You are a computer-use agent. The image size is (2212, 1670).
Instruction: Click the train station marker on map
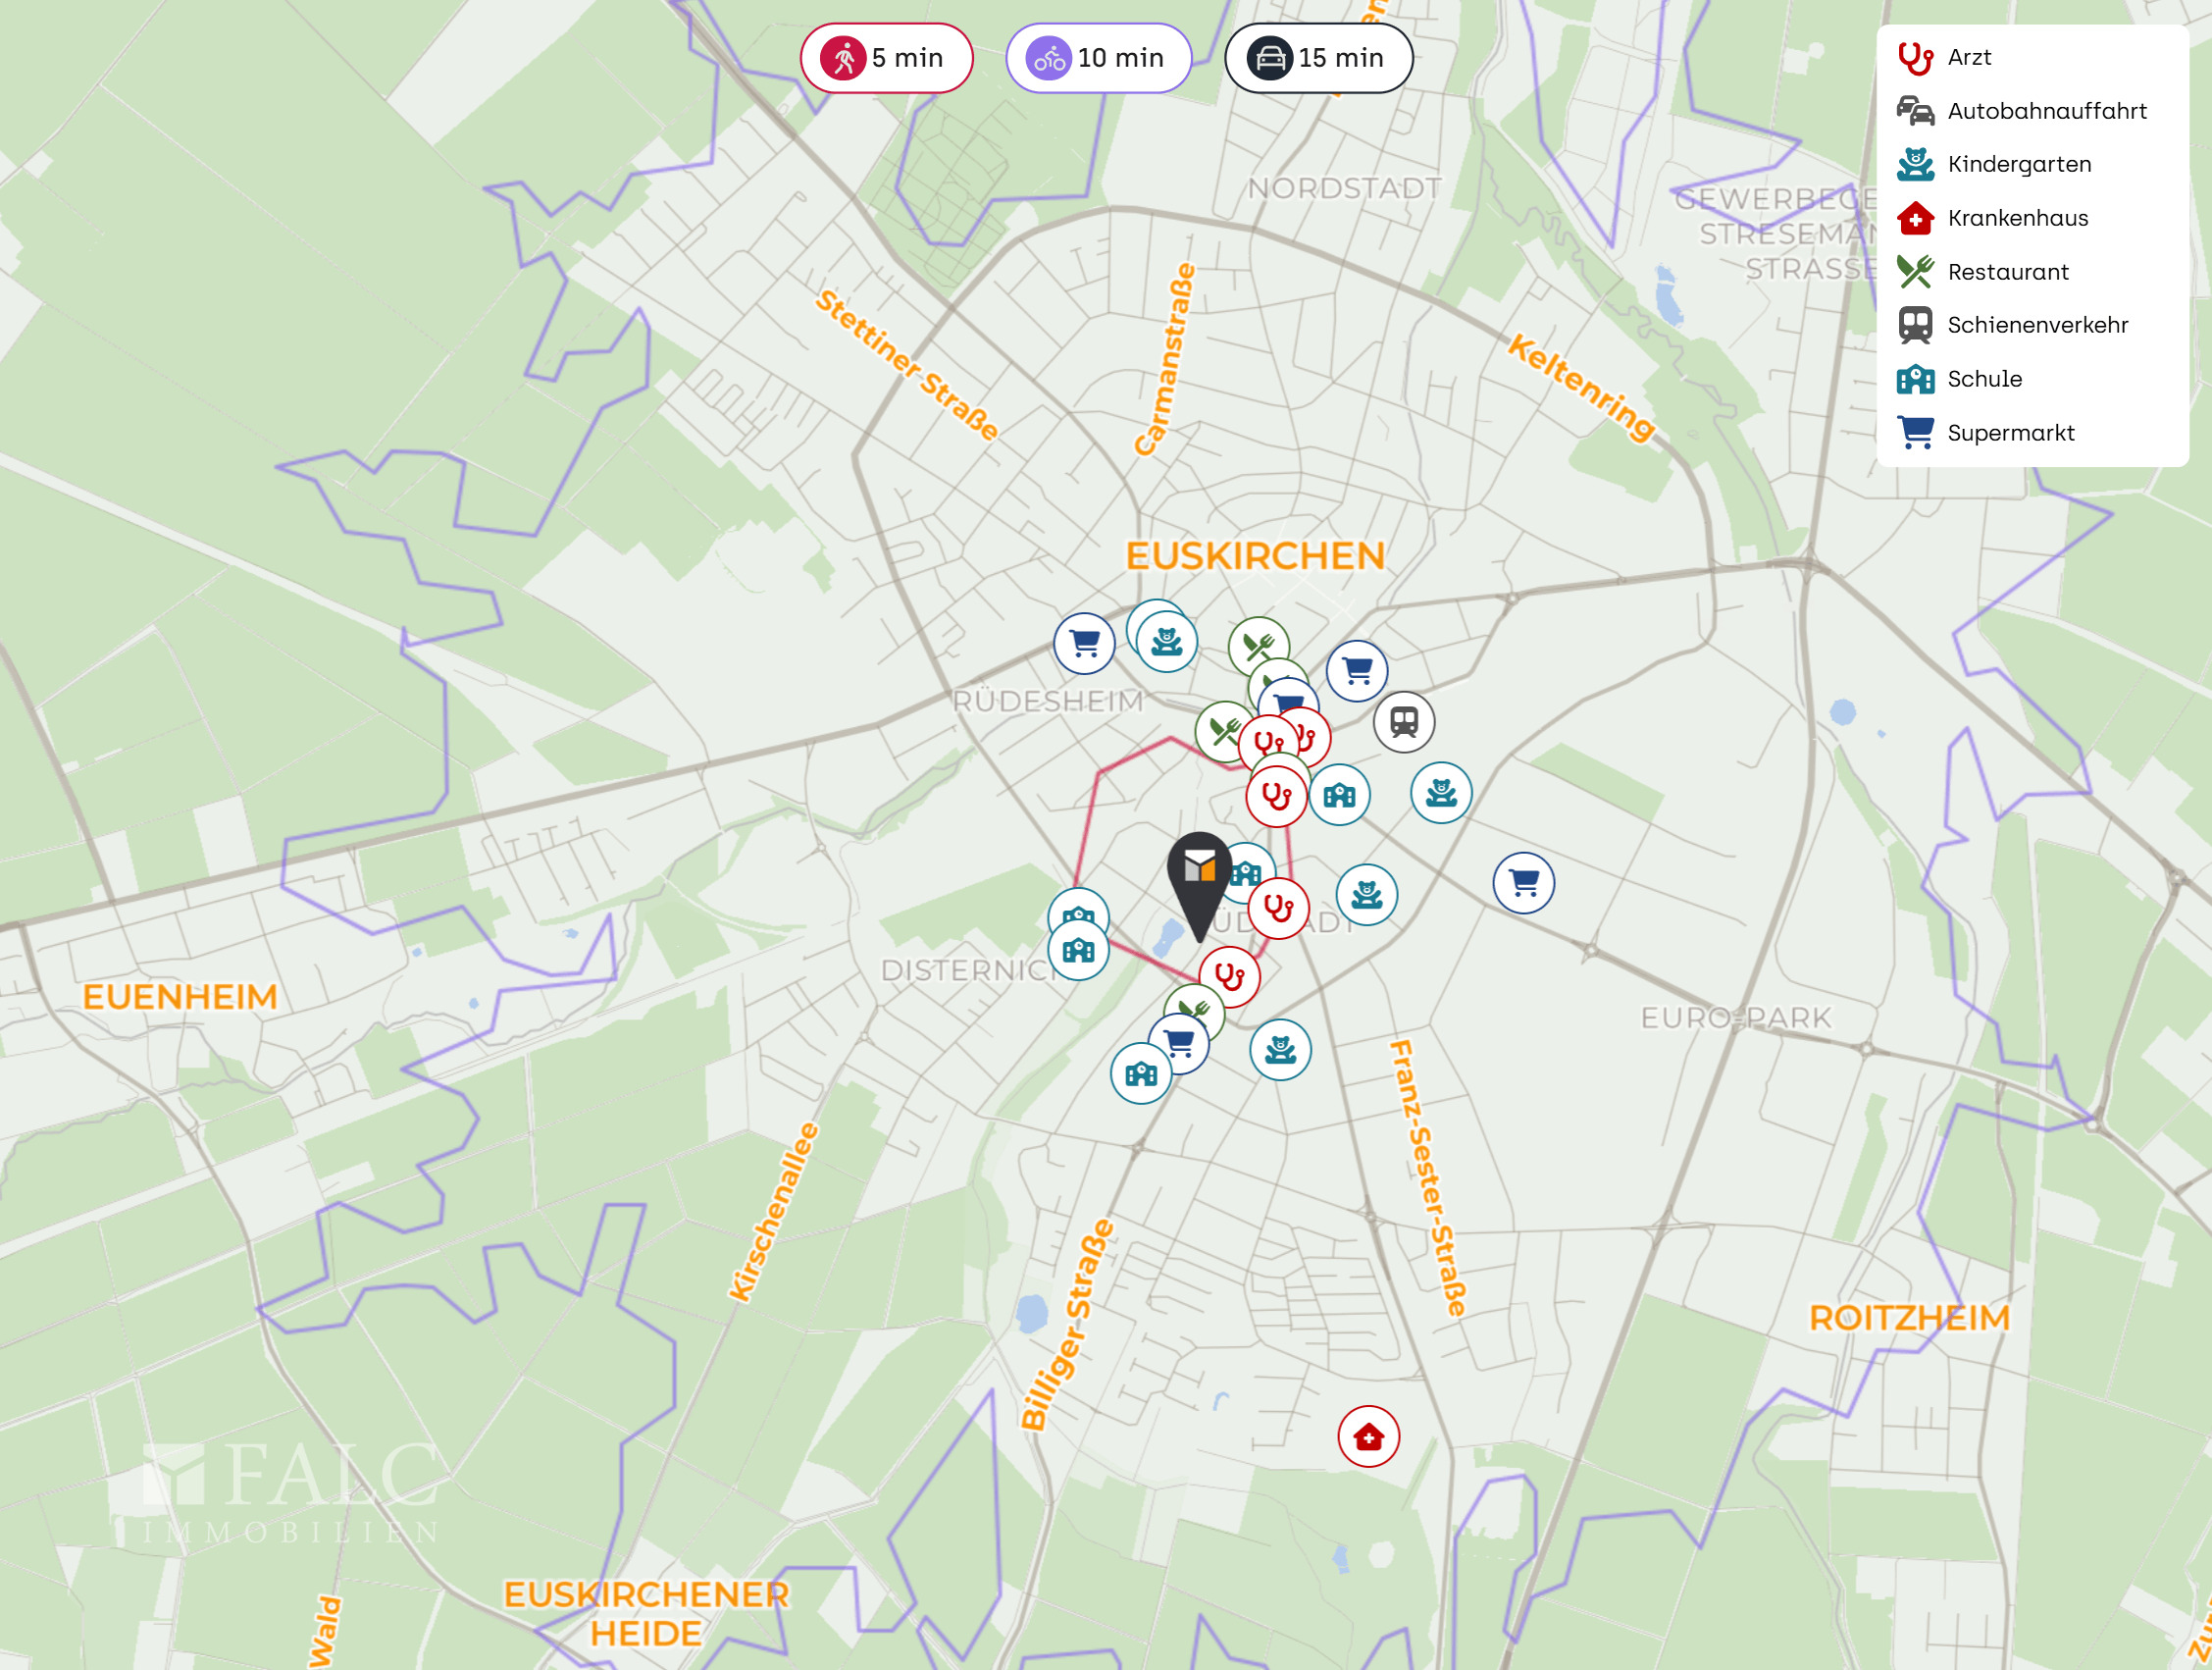pyautogui.click(x=1403, y=721)
